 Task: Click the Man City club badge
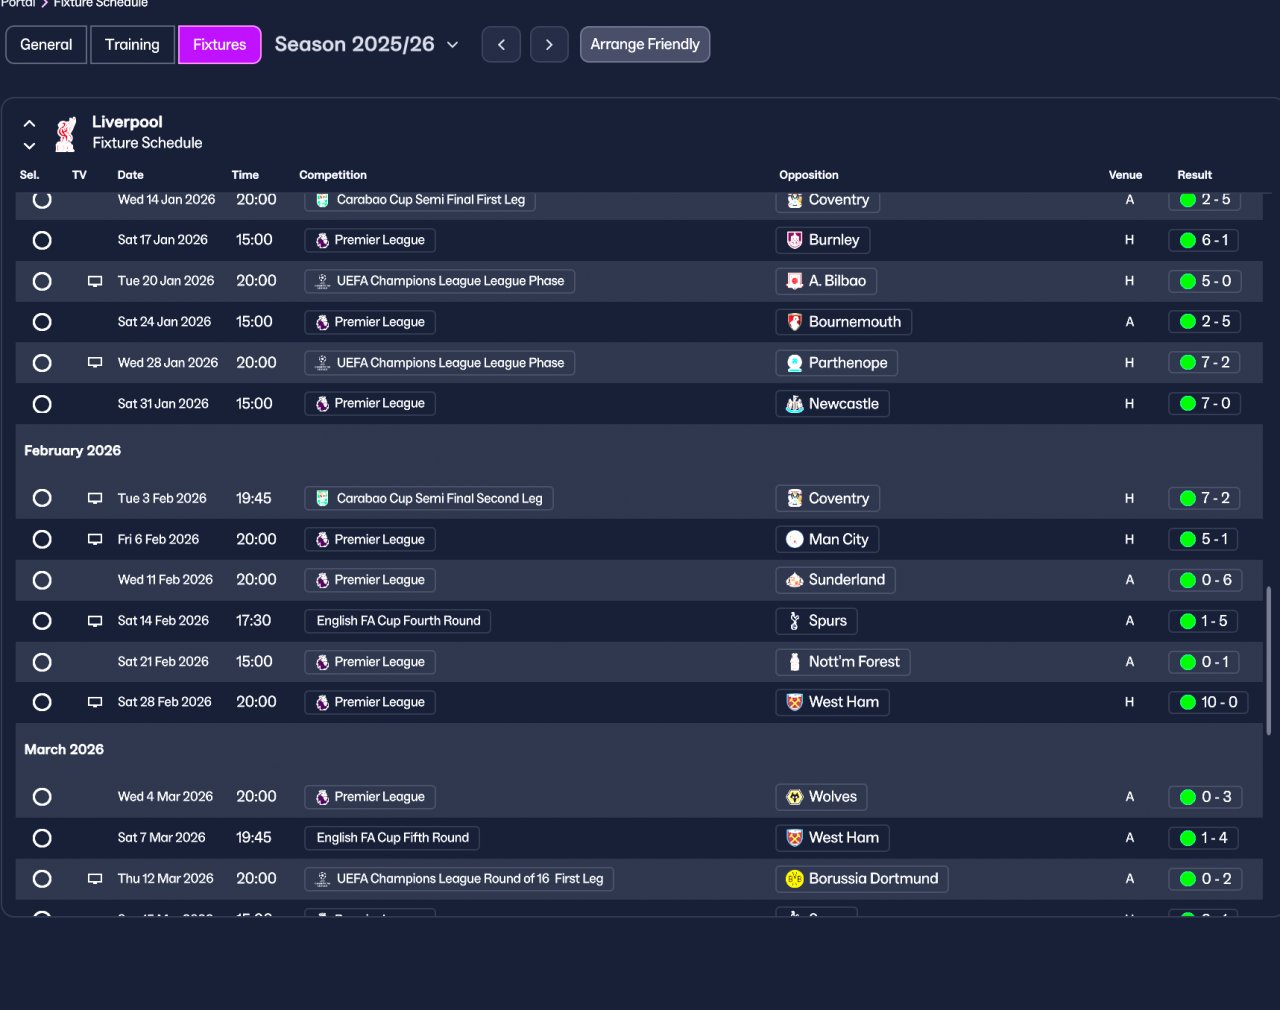click(795, 539)
